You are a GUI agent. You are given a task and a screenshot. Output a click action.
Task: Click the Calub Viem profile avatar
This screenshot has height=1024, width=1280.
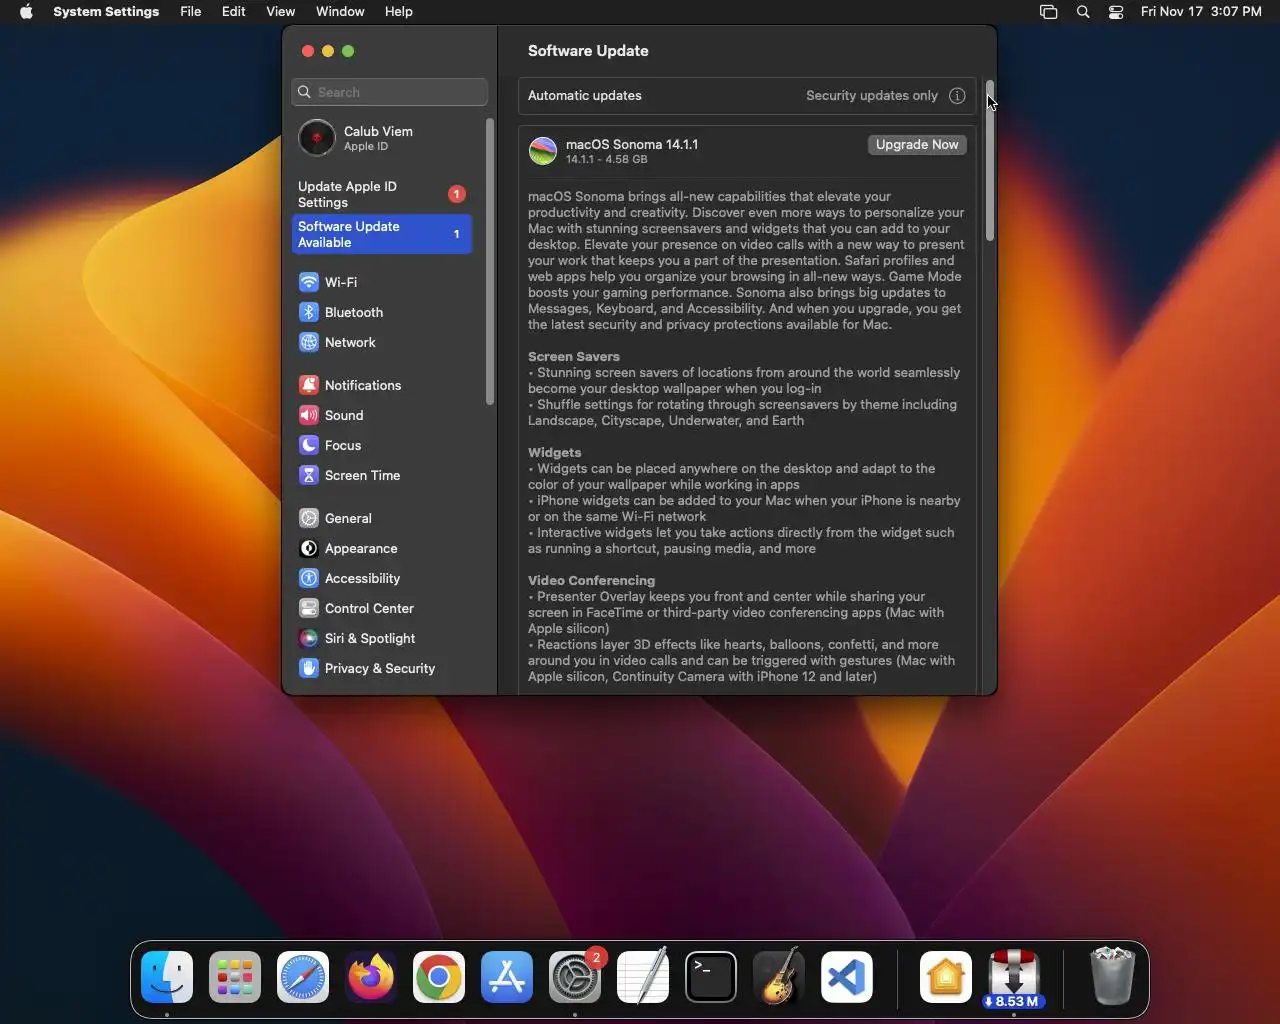tap(317, 138)
